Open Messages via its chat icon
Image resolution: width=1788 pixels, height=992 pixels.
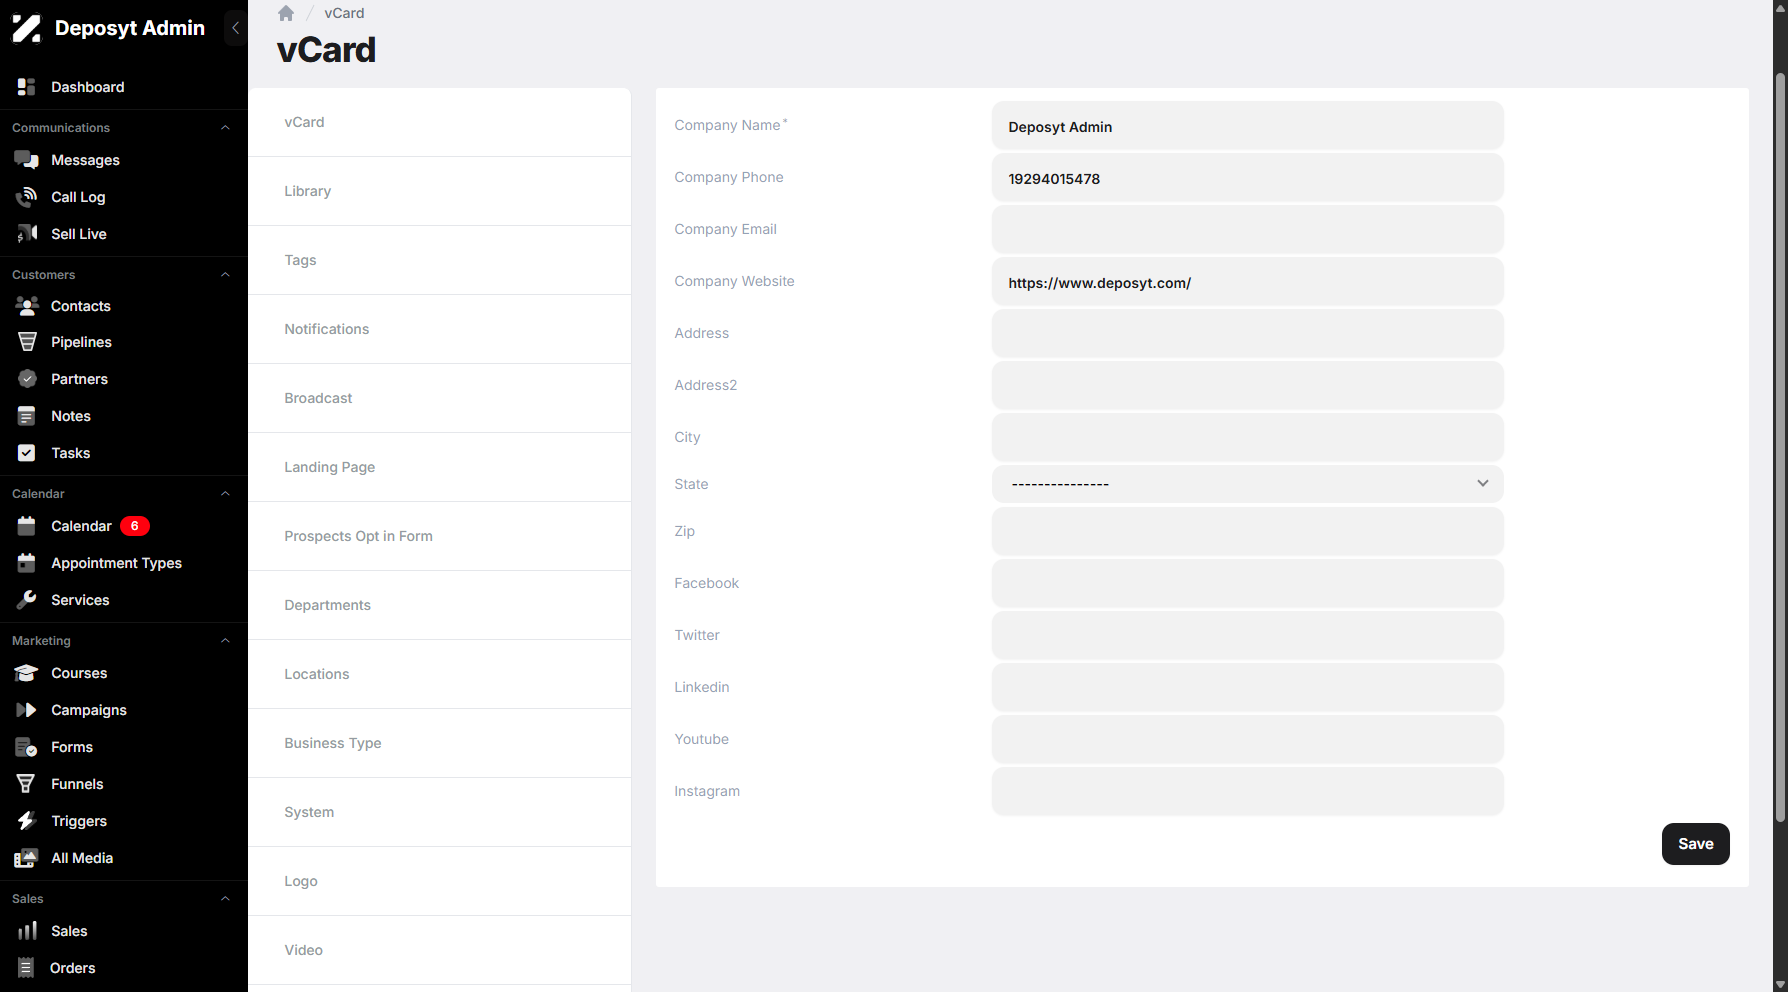(27, 160)
